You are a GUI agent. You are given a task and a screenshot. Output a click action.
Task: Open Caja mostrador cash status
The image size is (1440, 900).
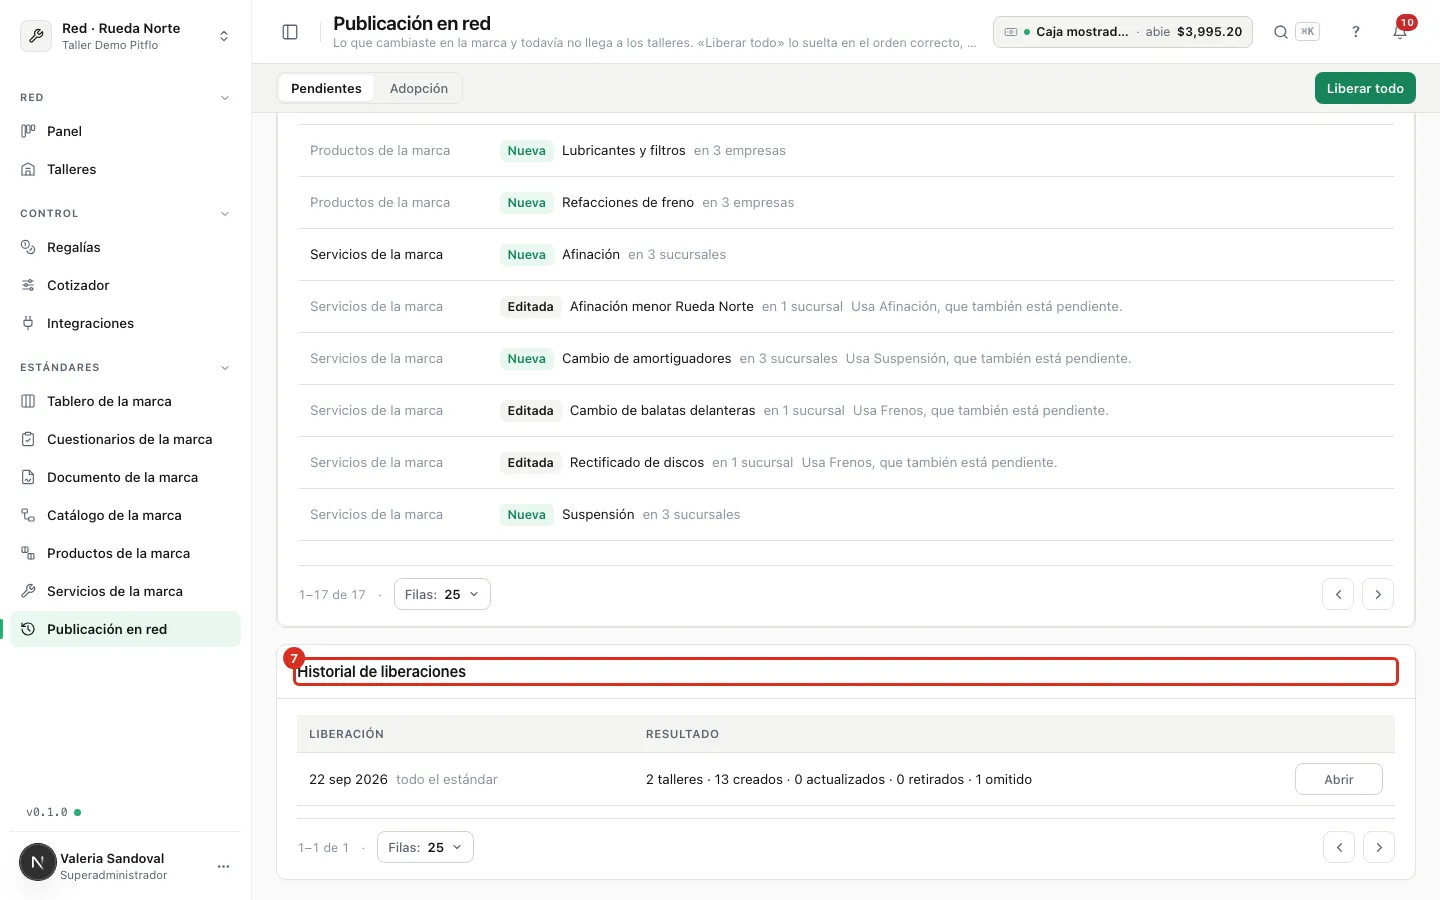pyautogui.click(x=1123, y=32)
